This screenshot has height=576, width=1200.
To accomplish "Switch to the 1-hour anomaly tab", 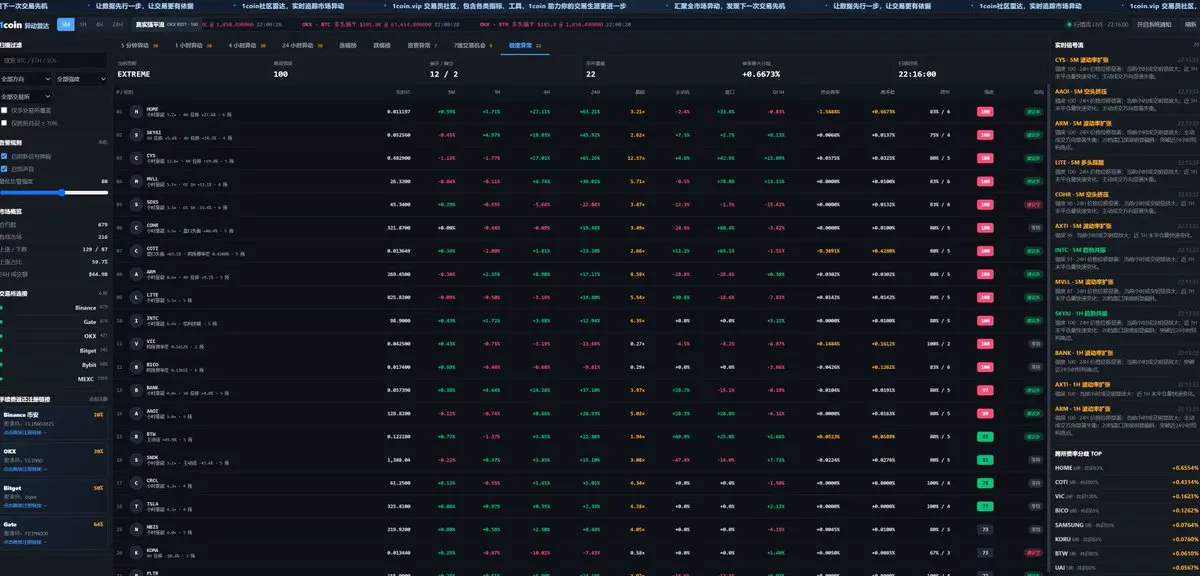I will pos(194,46).
